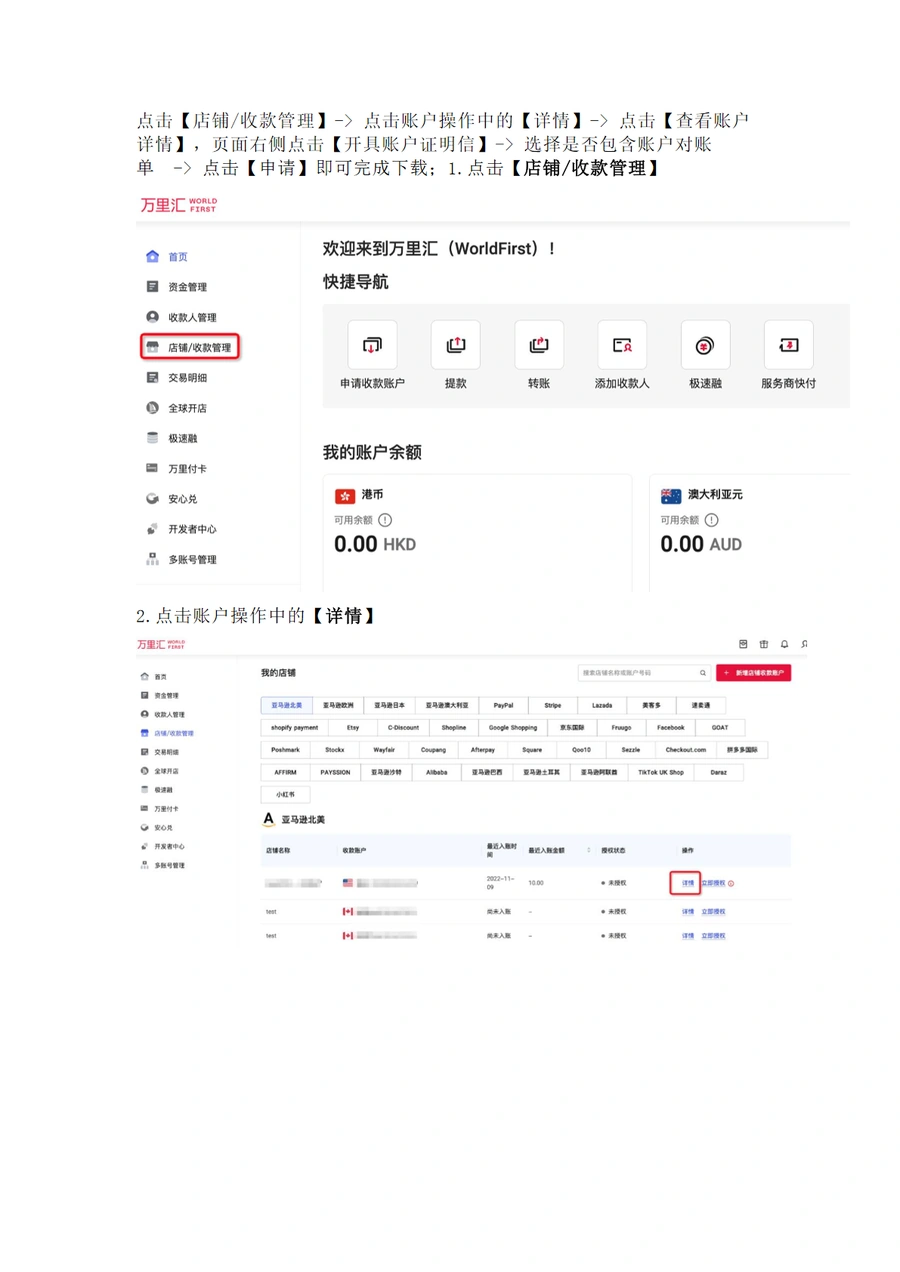Image resolution: width=900 pixels, height=1272 pixels.
Task: Open the 提款 withdraw shortcut icon
Action: click(455, 345)
